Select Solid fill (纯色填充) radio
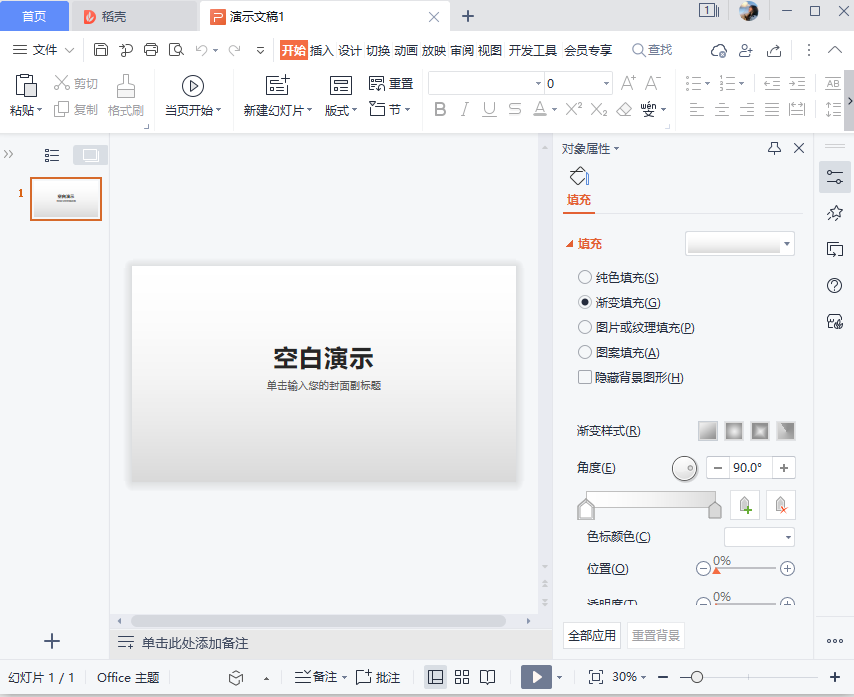 coord(584,277)
